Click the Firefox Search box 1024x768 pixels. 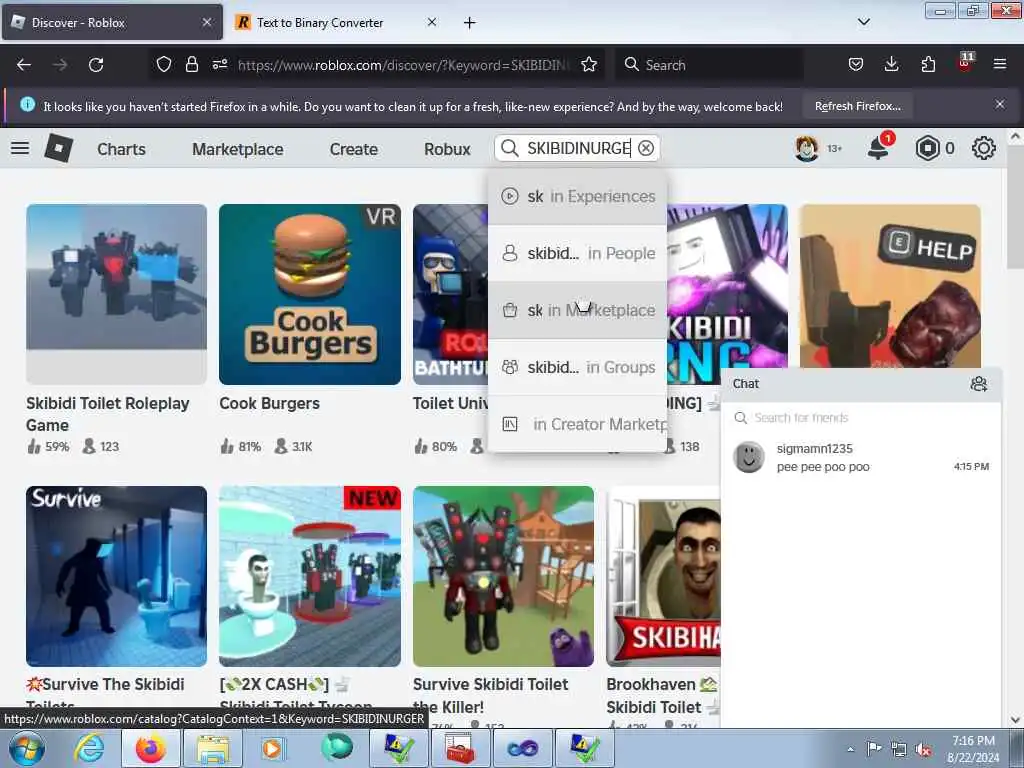(x=709, y=65)
